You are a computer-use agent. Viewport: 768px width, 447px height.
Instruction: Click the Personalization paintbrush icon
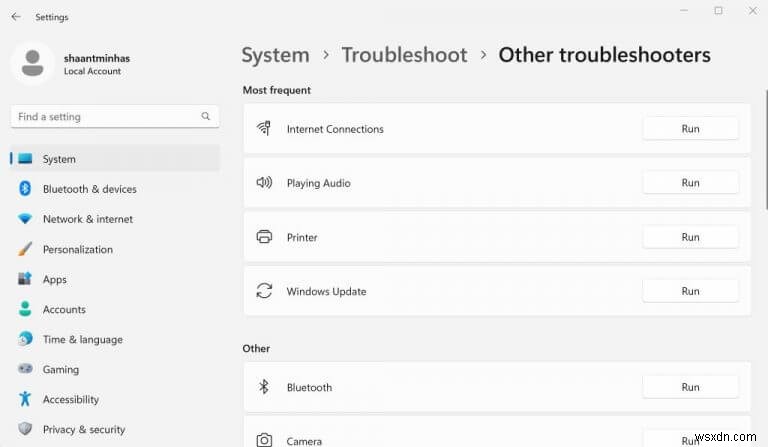click(25, 249)
